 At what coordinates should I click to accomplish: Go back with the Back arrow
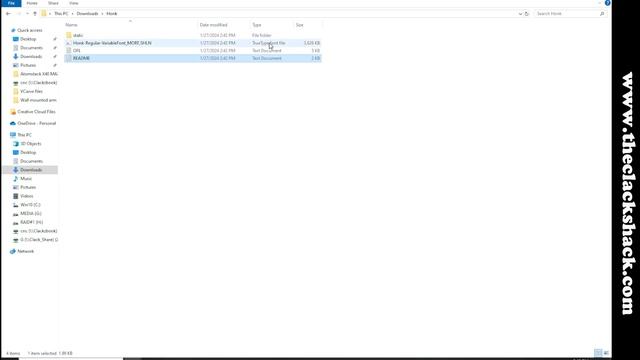8,13
